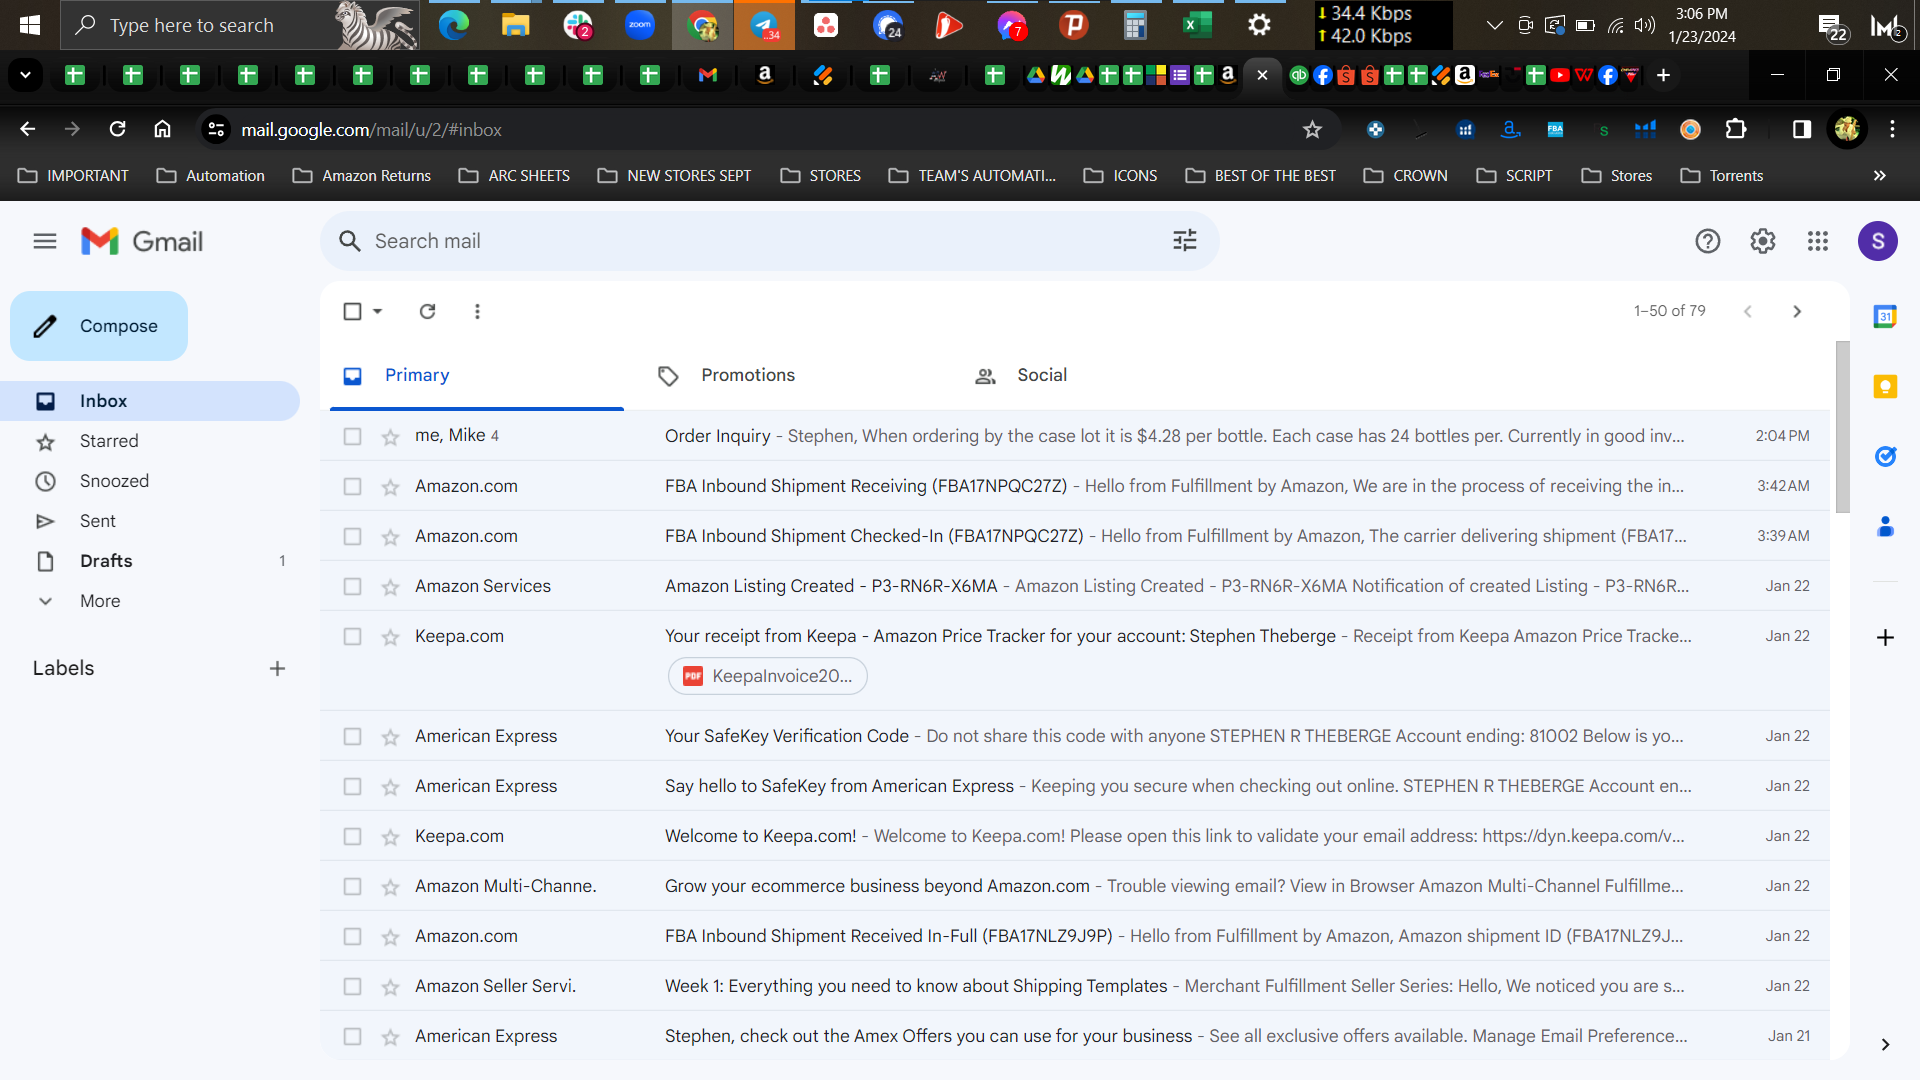The image size is (1920, 1080).
Task: Select checkbox for FBA Inbound Shipment Receiving email
Action: pyautogui.click(x=352, y=486)
